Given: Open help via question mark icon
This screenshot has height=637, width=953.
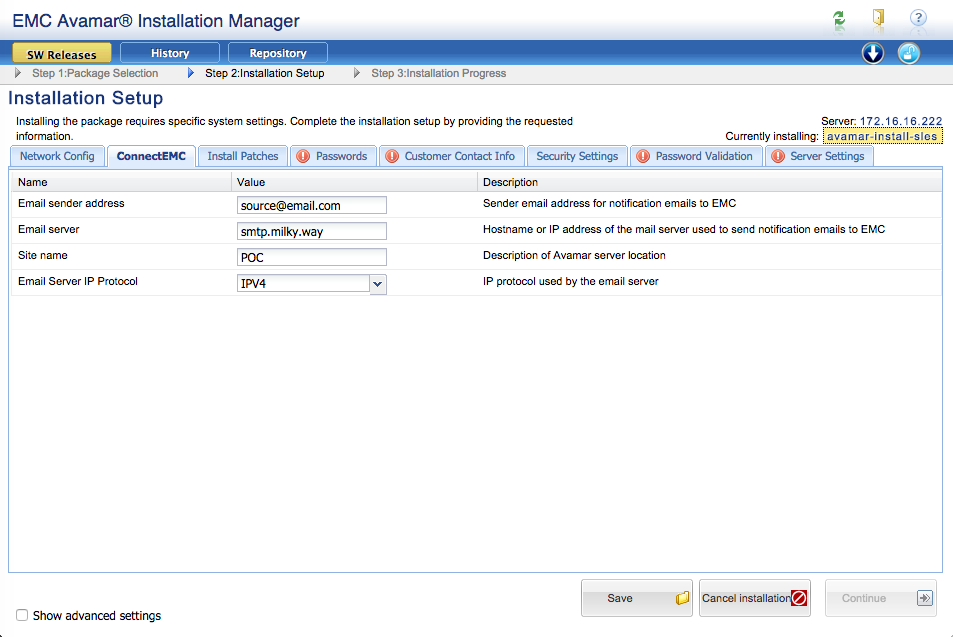Looking at the screenshot, I should (x=917, y=18).
